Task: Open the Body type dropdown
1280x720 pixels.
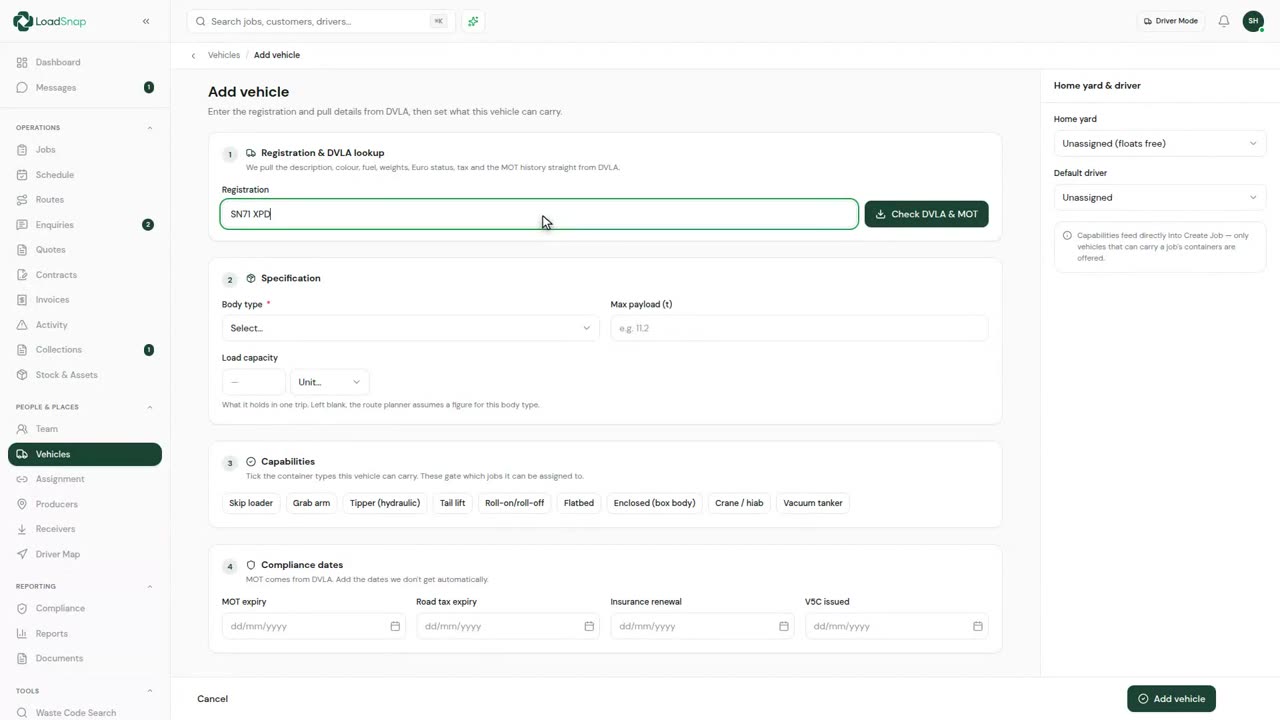Action: (x=410, y=328)
